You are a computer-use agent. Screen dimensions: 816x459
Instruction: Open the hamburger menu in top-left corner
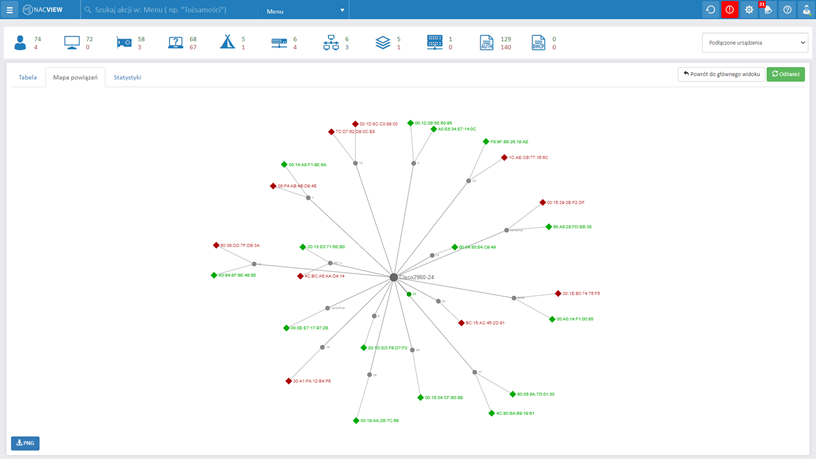coord(10,10)
